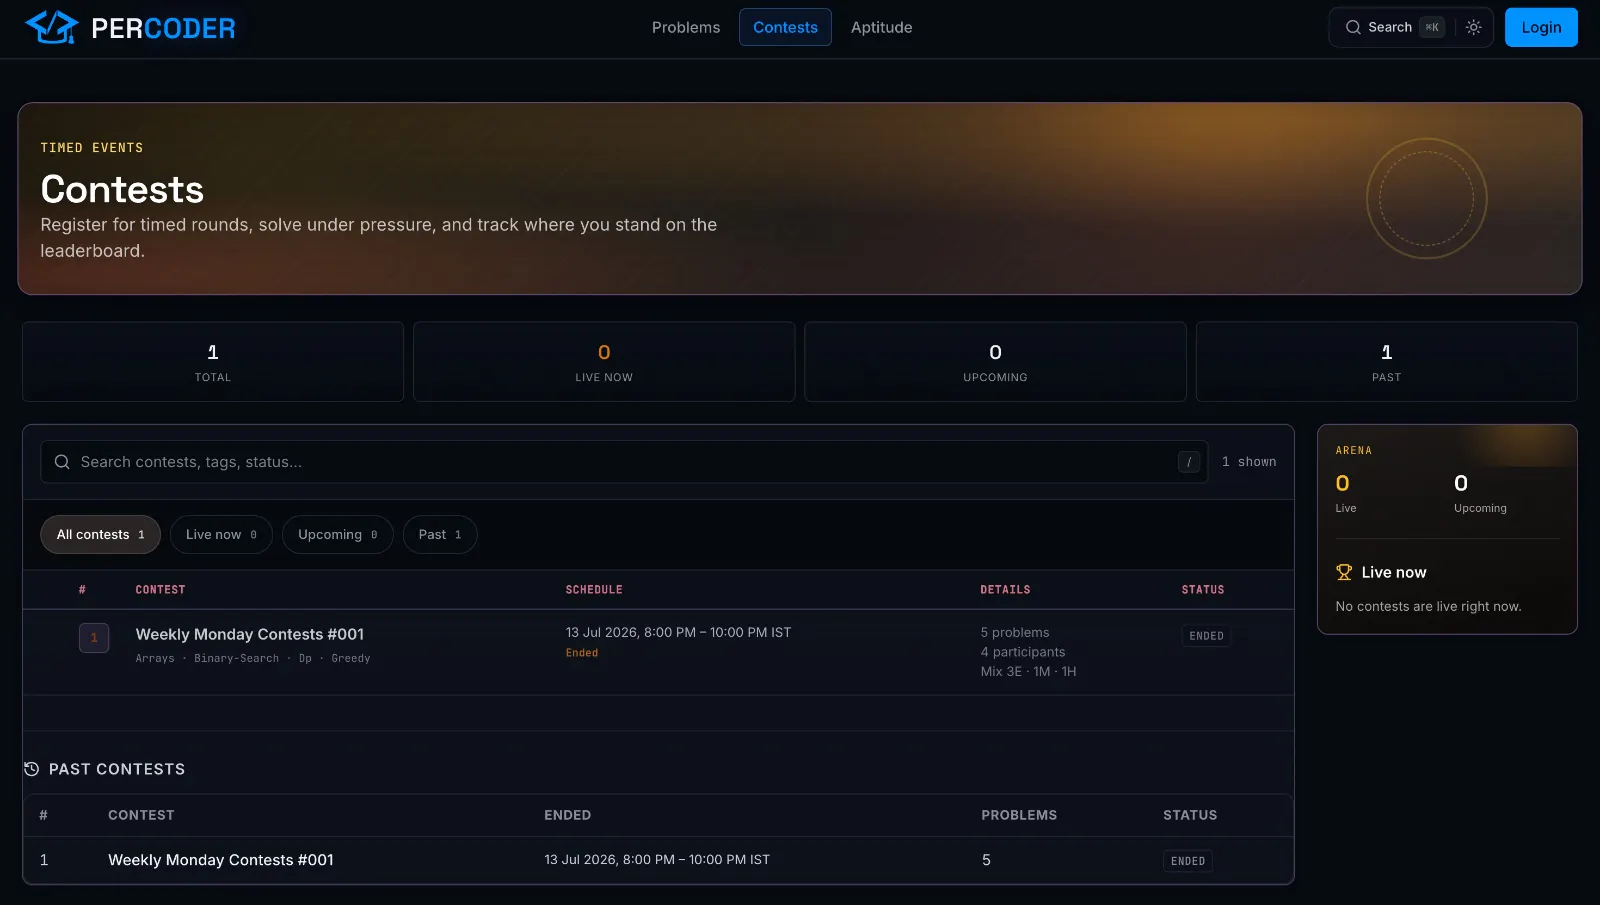1600x905 pixels.
Task: Click the Login button
Action: (1541, 27)
